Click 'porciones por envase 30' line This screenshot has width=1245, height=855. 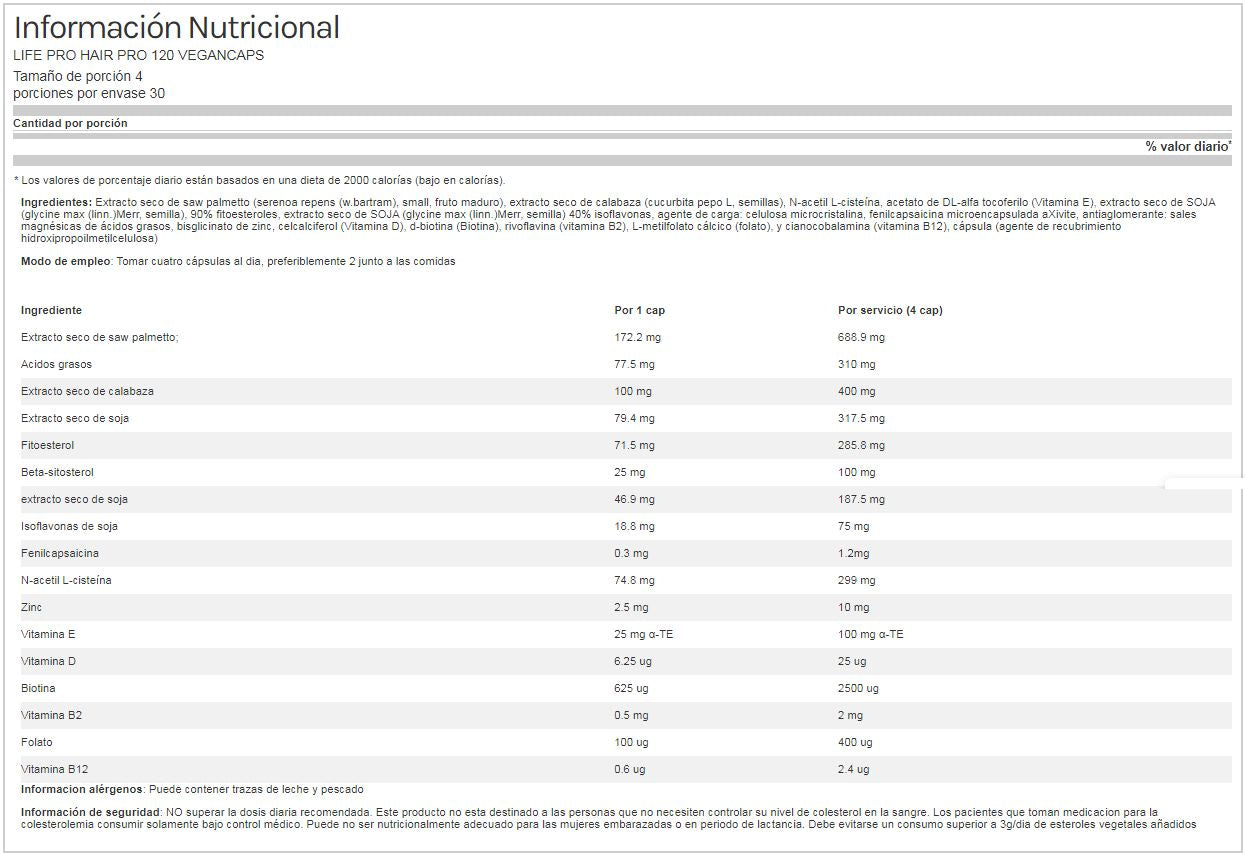click(x=89, y=94)
